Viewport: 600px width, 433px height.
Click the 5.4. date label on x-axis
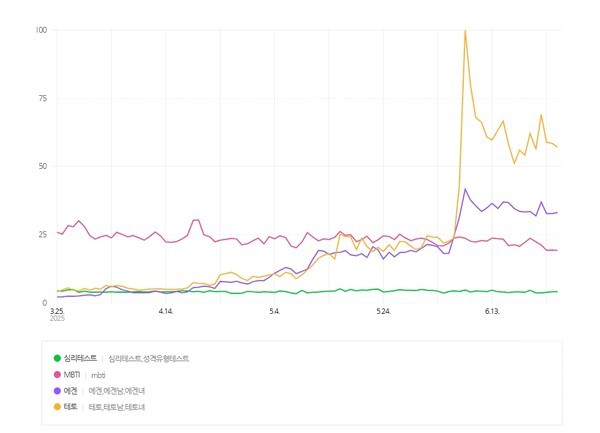click(x=275, y=311)
